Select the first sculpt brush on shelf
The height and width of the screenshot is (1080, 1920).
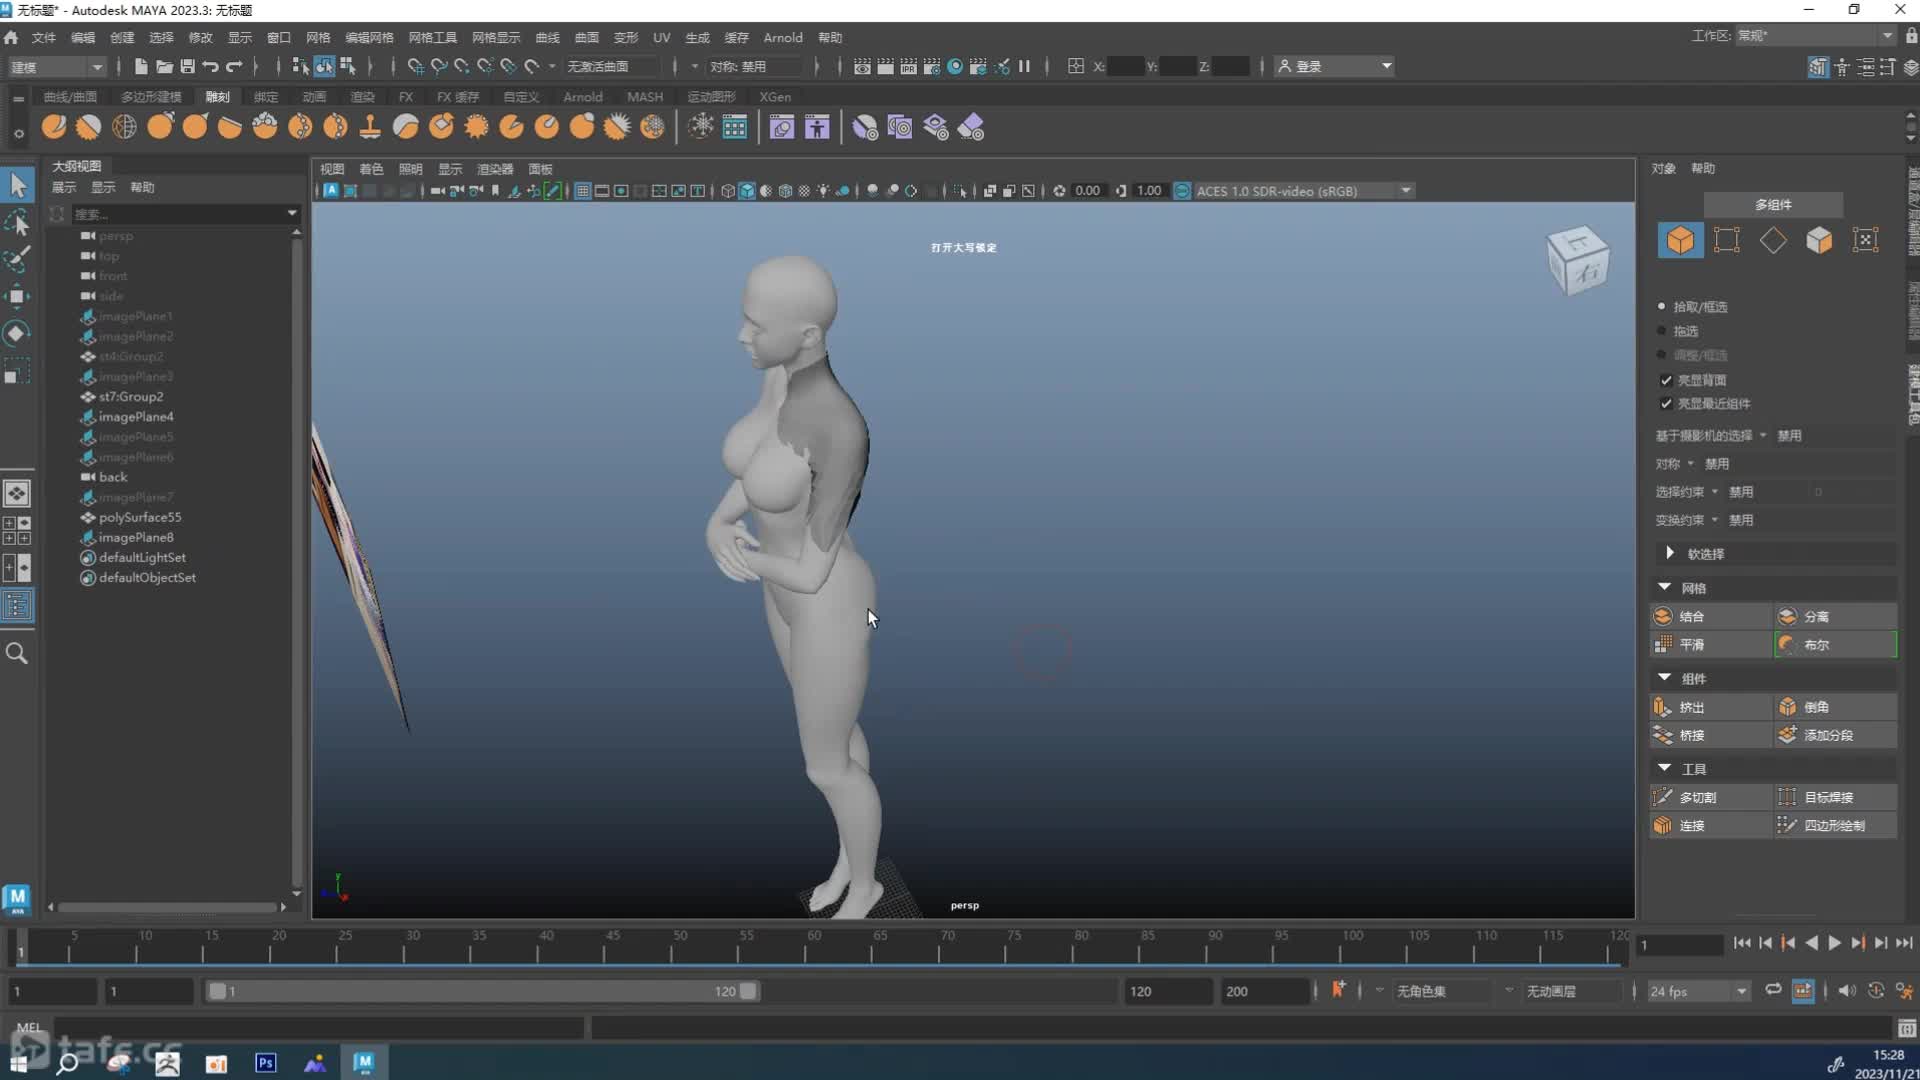click(54, 127)
